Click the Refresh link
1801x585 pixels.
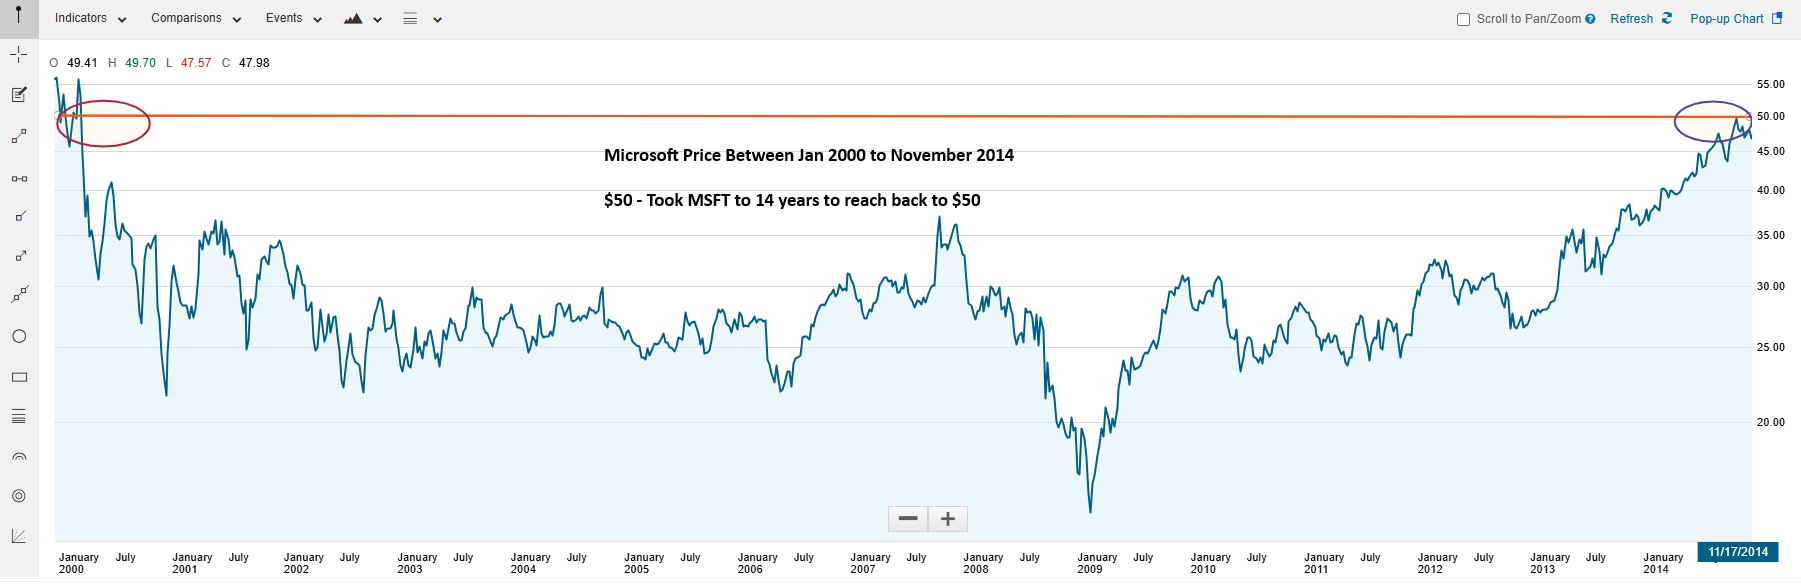(1640, 19)
